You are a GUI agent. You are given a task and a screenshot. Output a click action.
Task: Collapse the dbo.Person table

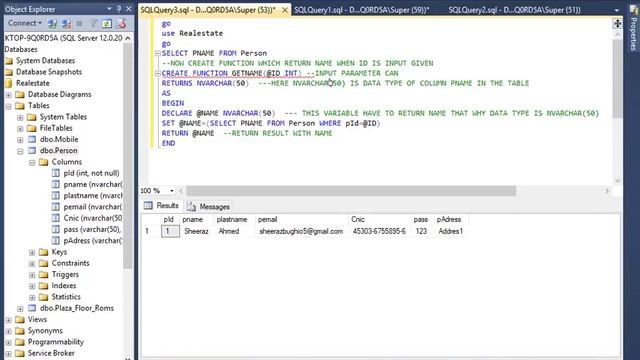coord(20,151)
